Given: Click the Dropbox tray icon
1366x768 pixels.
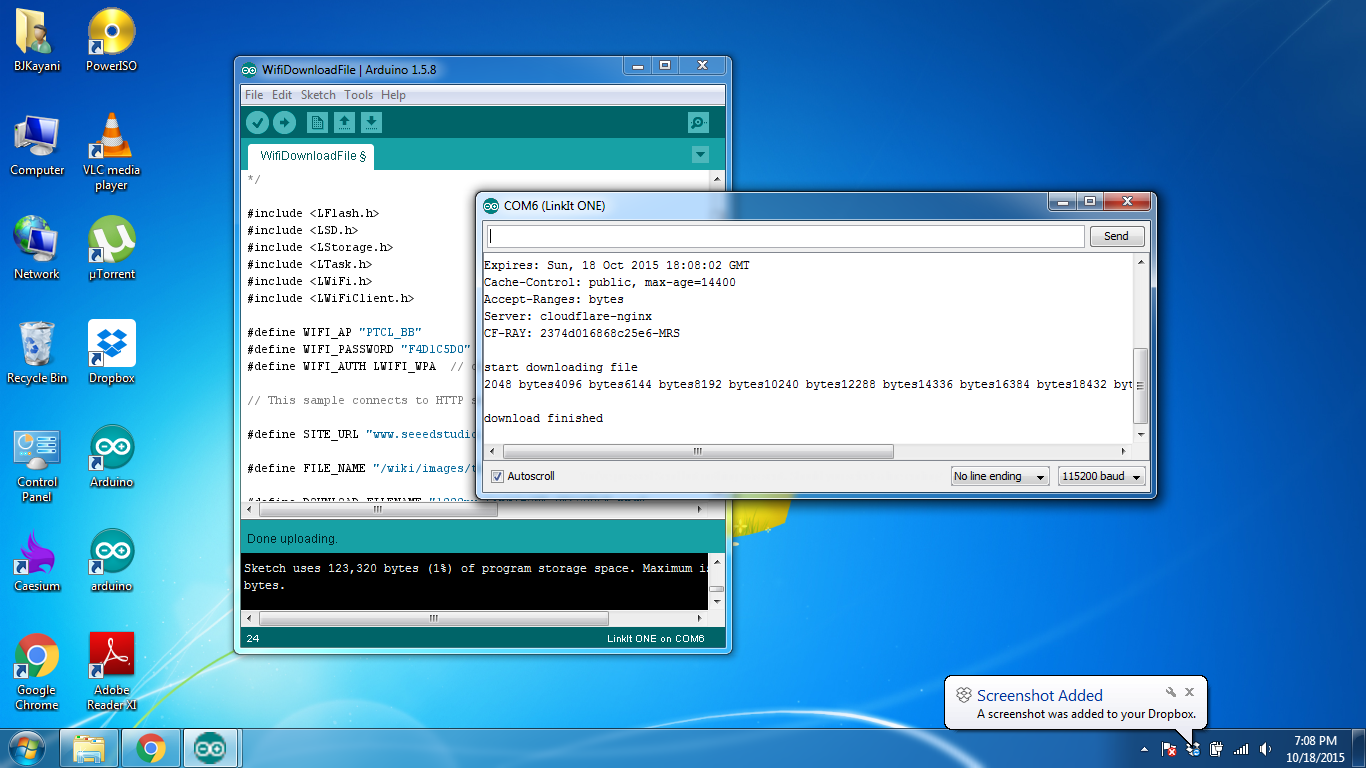Looking at the screenshot, I should [x=1192, y=748].
